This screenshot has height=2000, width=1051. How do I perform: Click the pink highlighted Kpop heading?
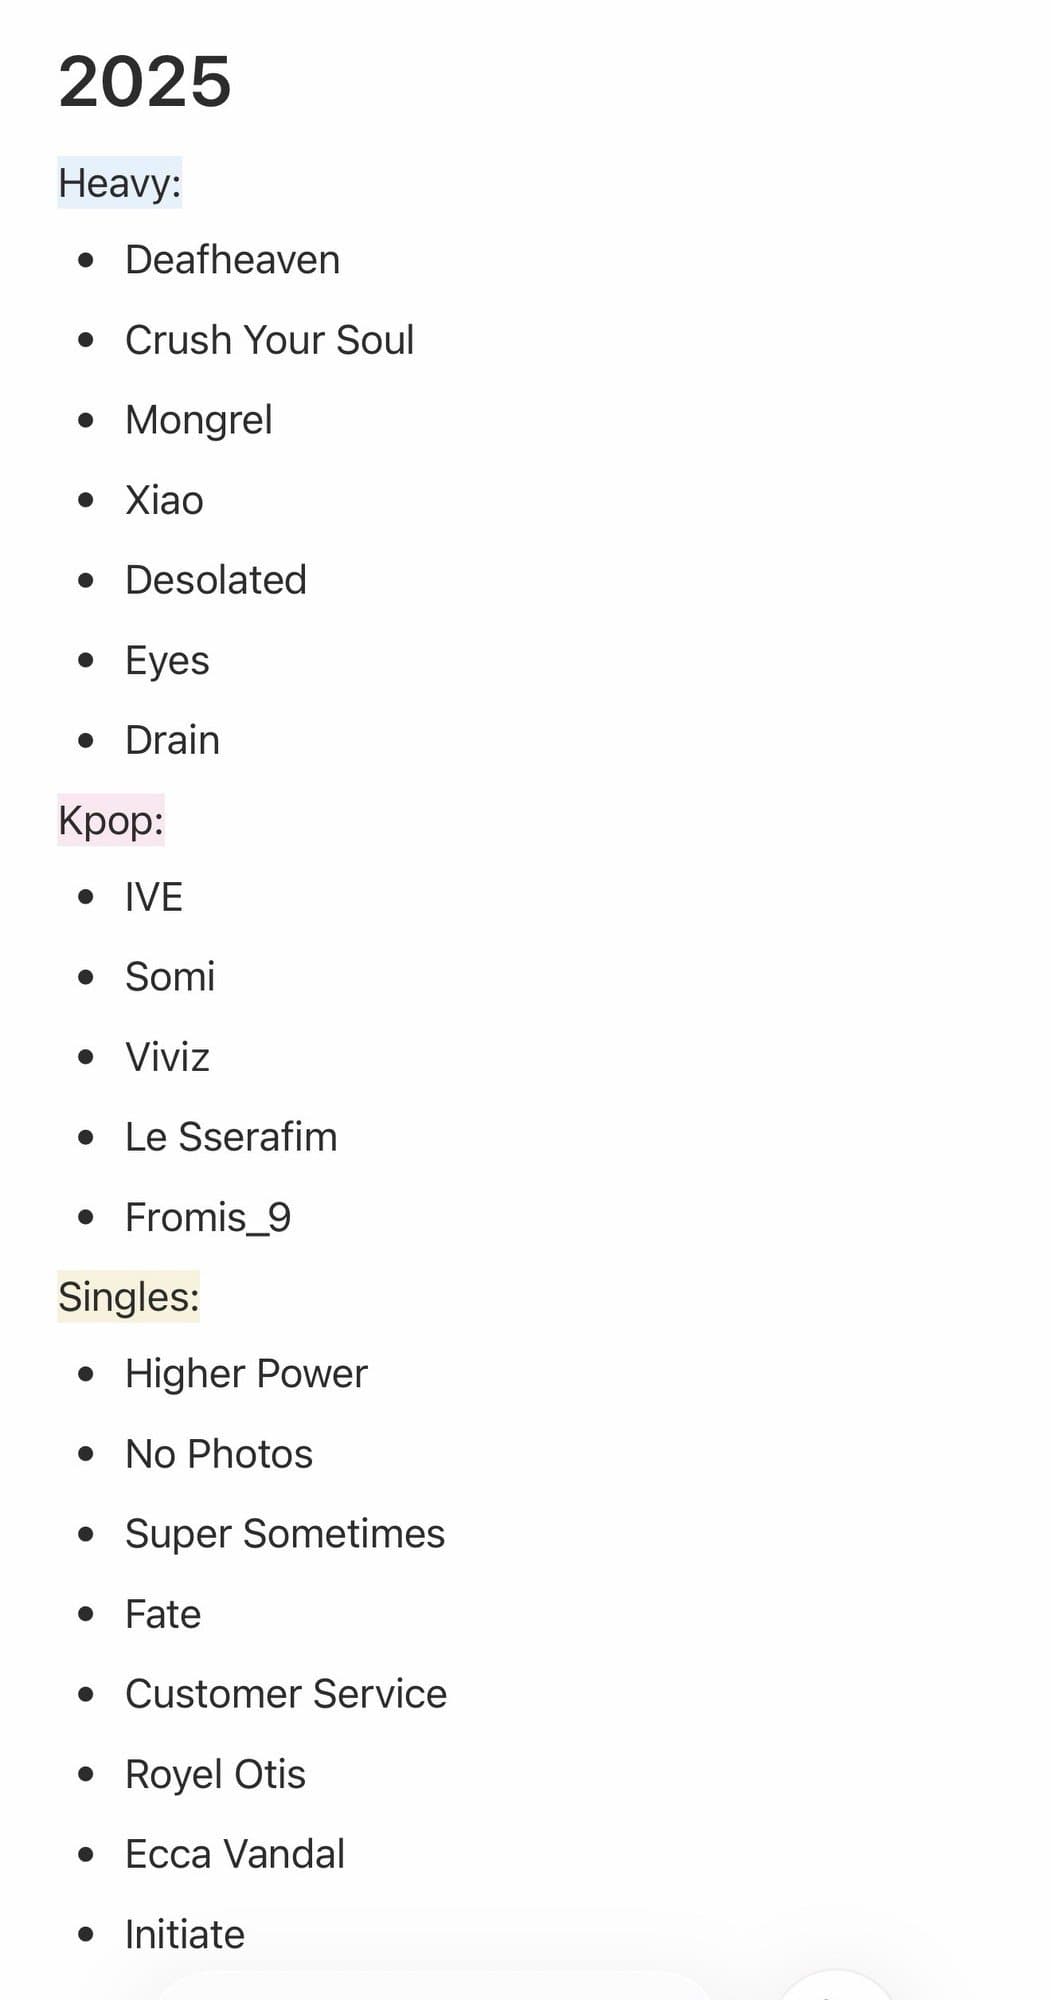pyautogui.click(x=110, y=820)
